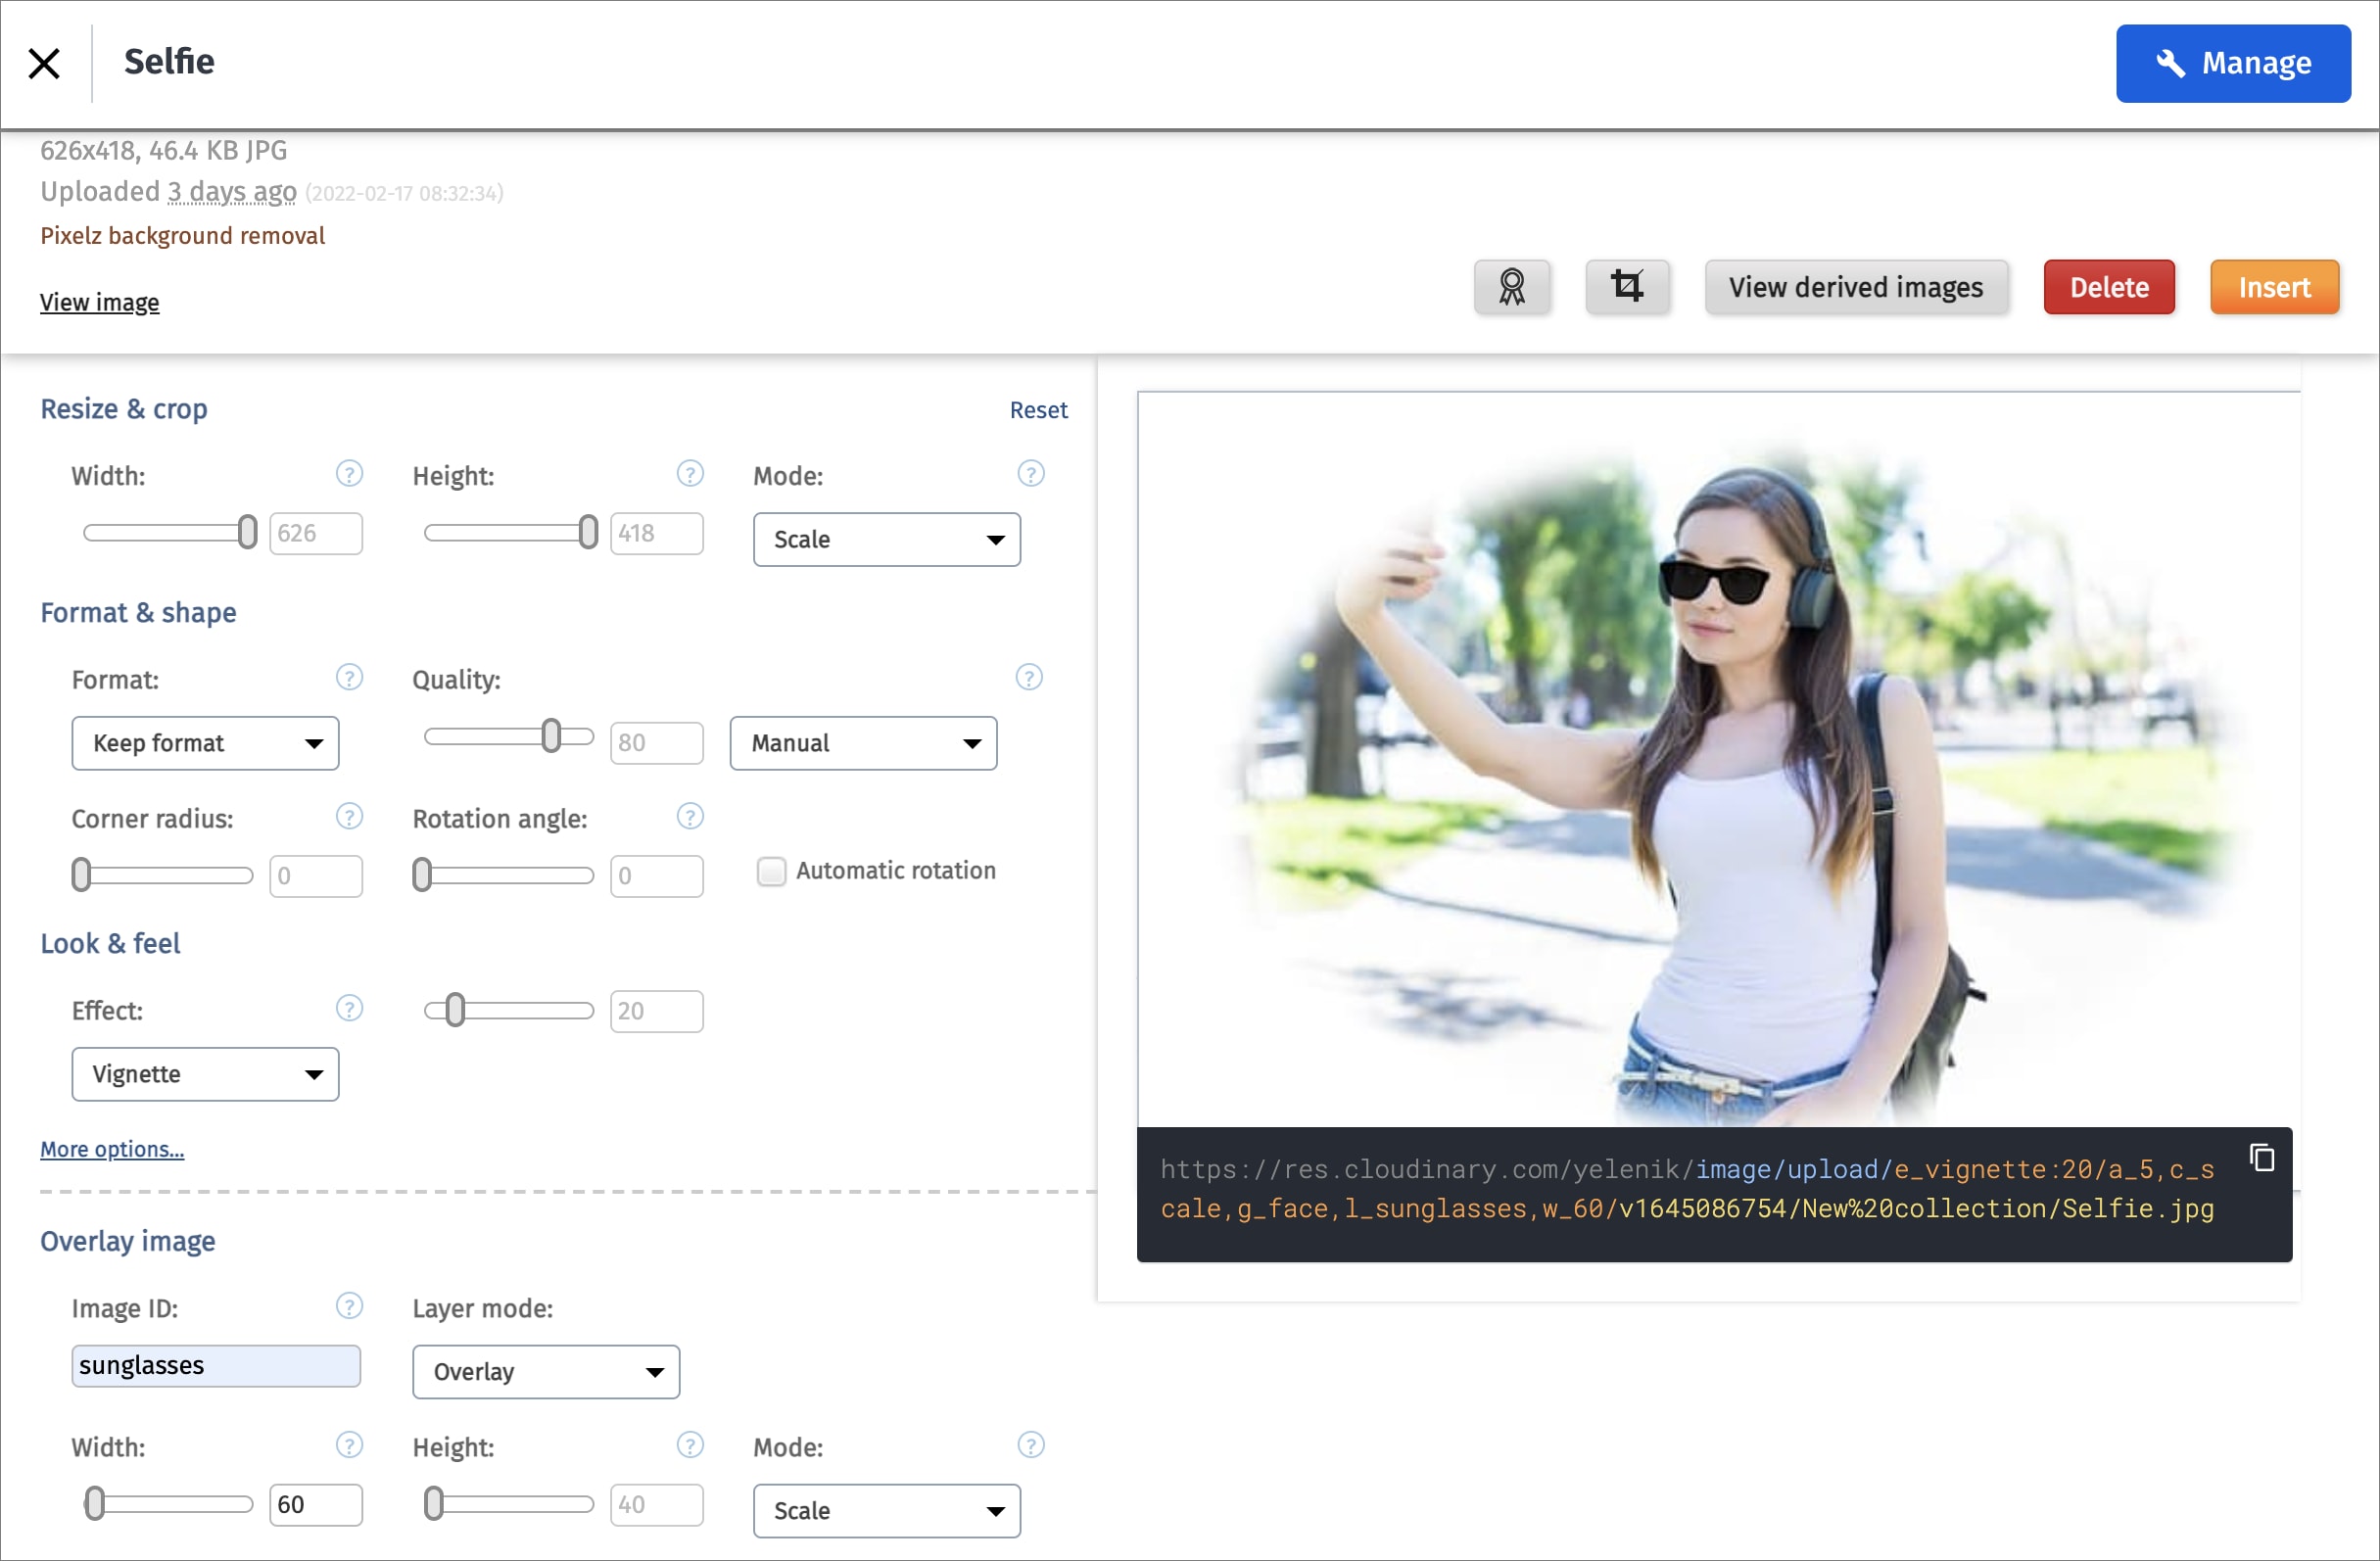
Task: Enable the Automatic rotation checkbox
Action: point(771,871)
